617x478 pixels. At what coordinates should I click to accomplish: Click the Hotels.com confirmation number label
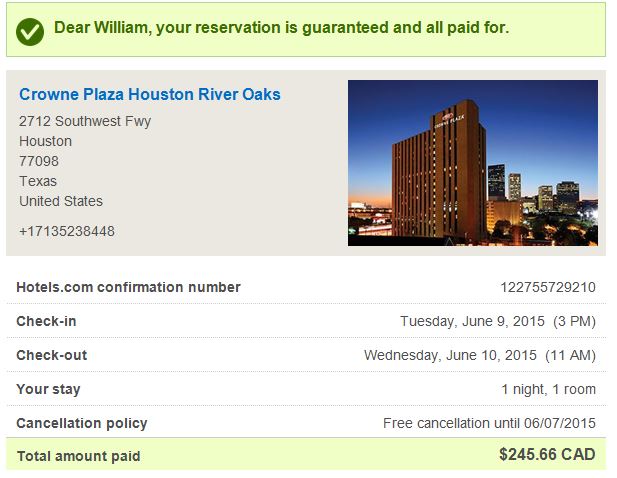pos(128,287)
